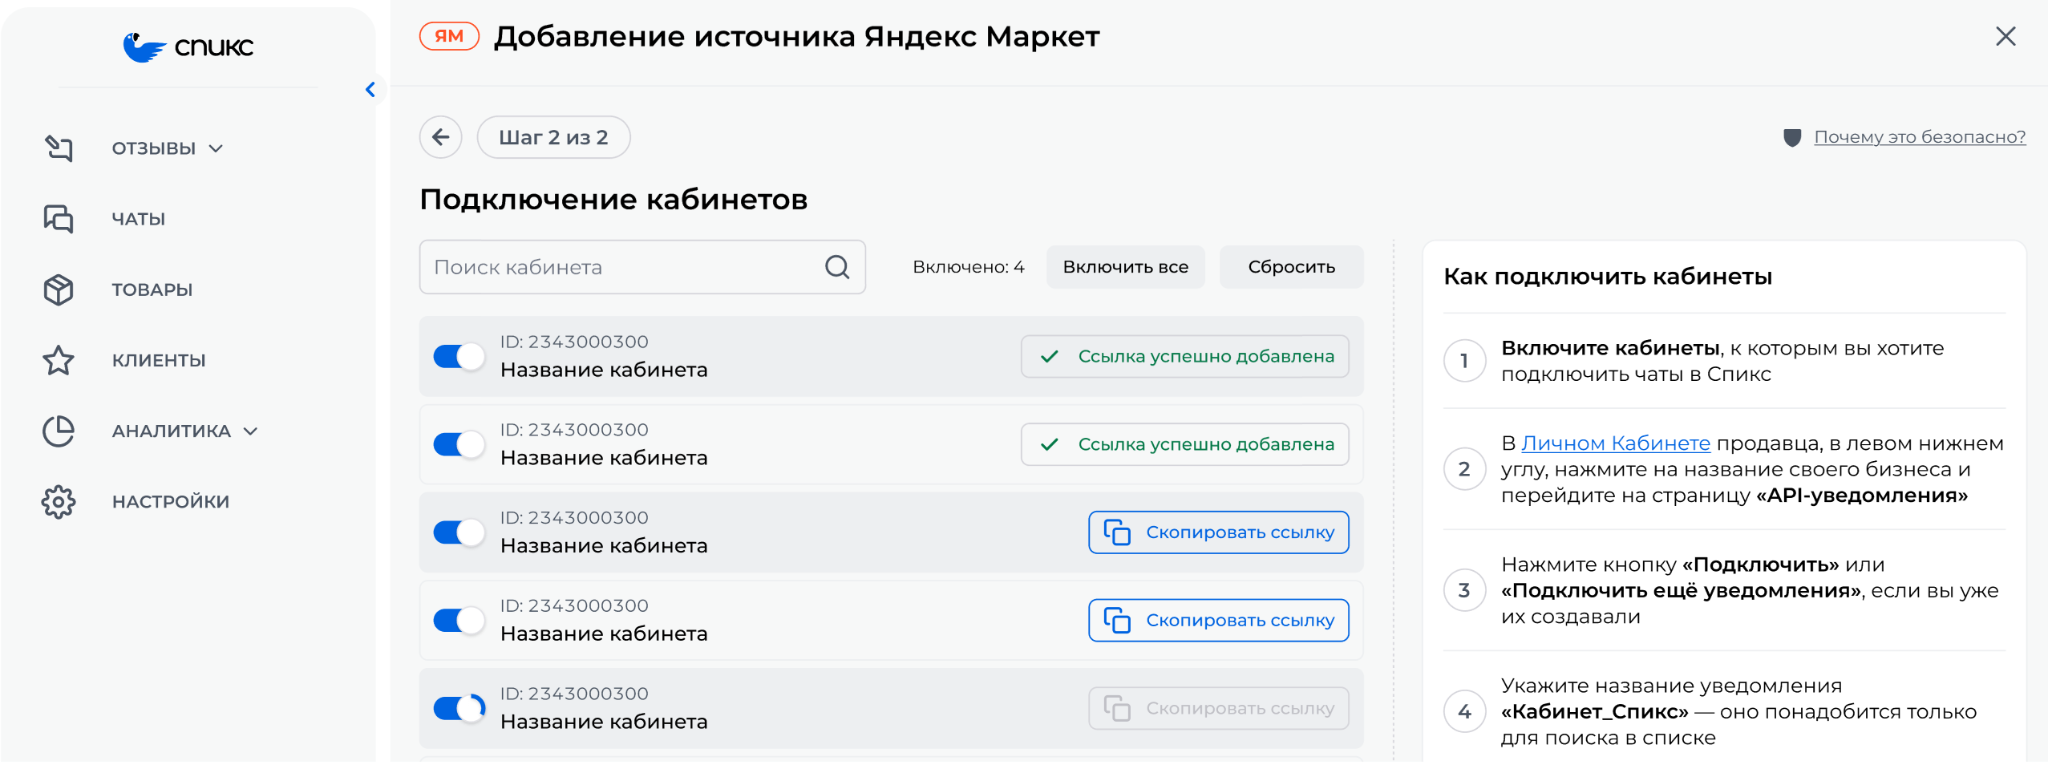Click the Подключение кабинетов heading

click(614, 200)
